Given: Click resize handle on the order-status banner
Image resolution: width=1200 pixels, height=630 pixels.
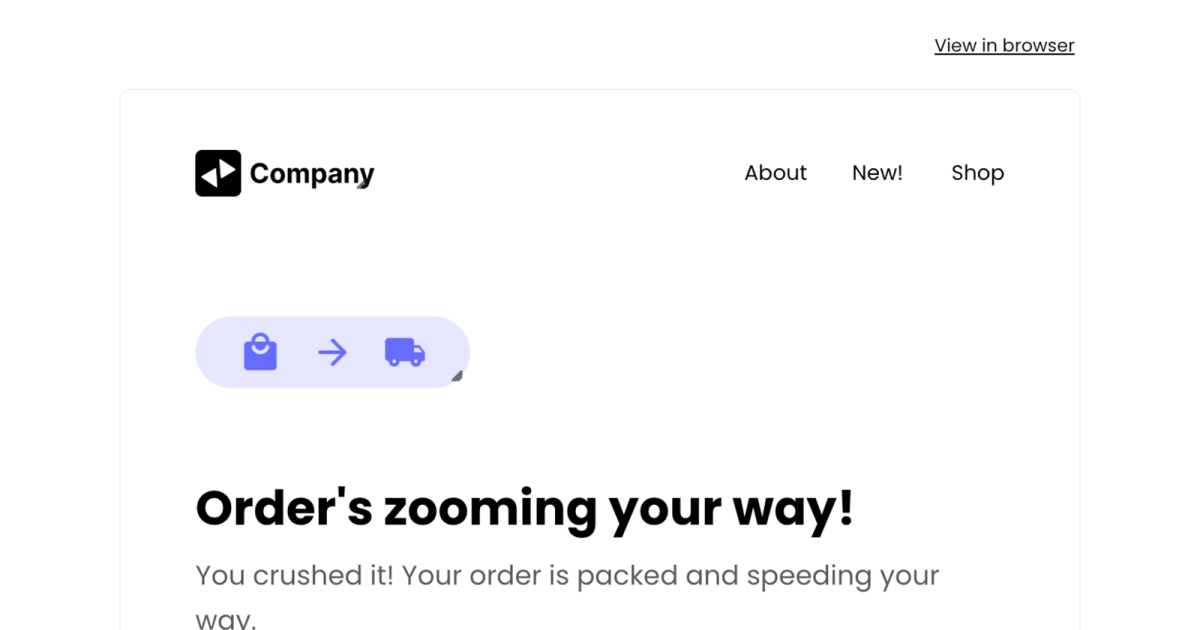Looking at the screenshot, I should (457, 376).
